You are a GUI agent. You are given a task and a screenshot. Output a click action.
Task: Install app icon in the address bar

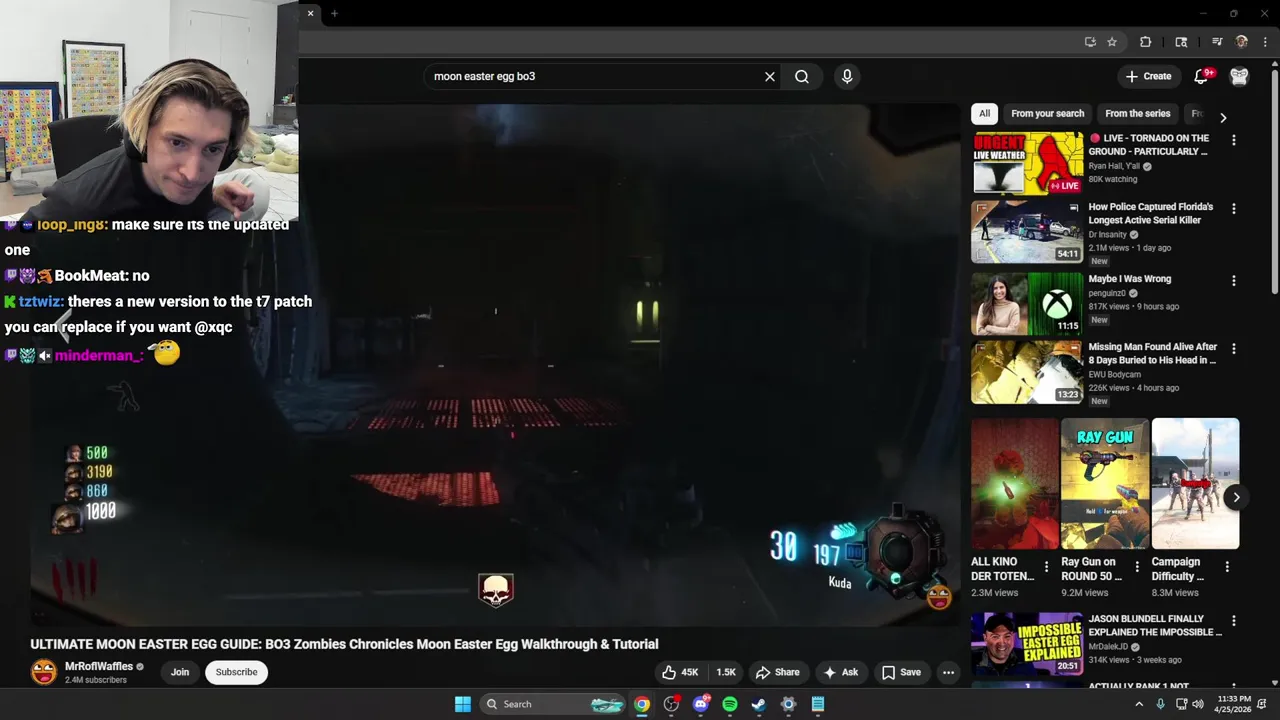point(1090,42)
